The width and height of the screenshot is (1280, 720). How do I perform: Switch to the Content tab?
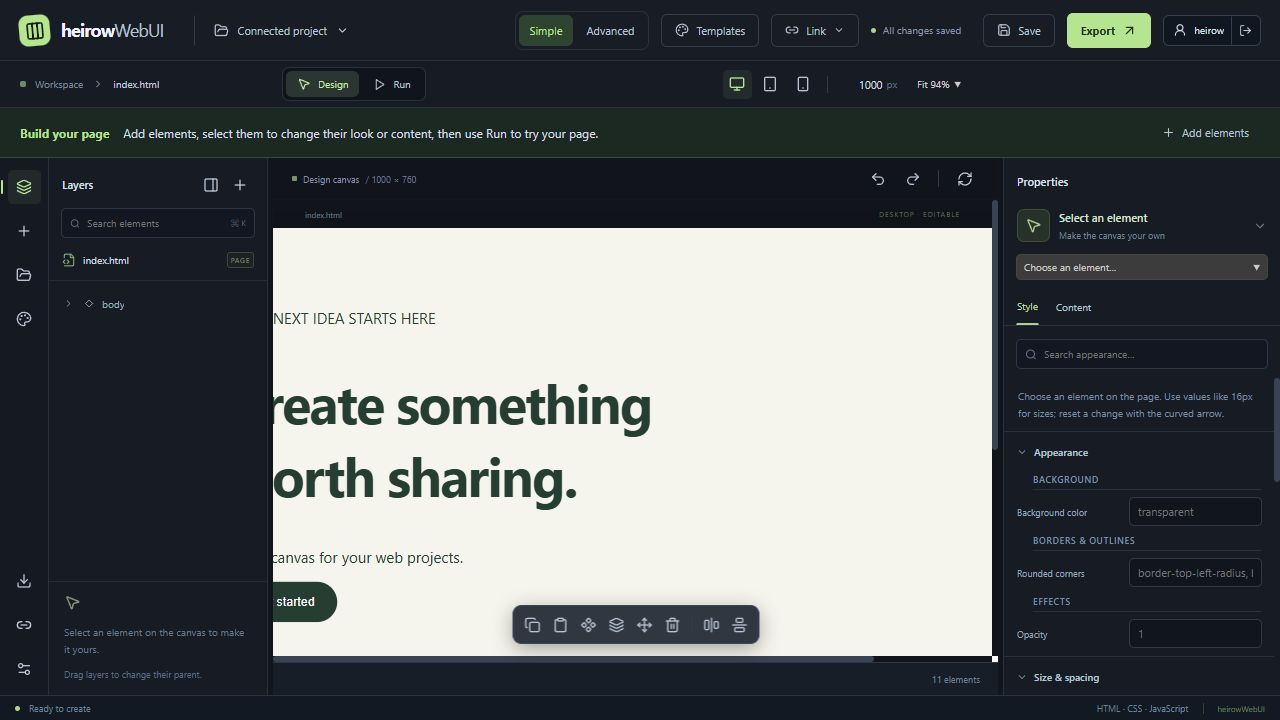(1073, 308)
